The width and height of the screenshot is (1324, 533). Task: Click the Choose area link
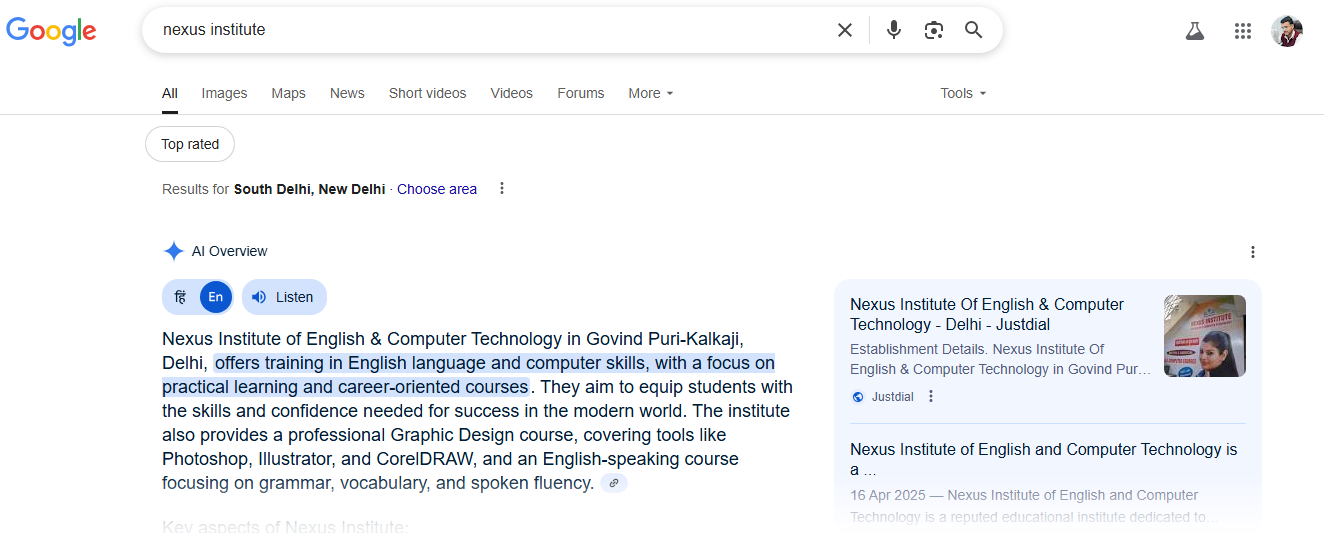point(437,189)
